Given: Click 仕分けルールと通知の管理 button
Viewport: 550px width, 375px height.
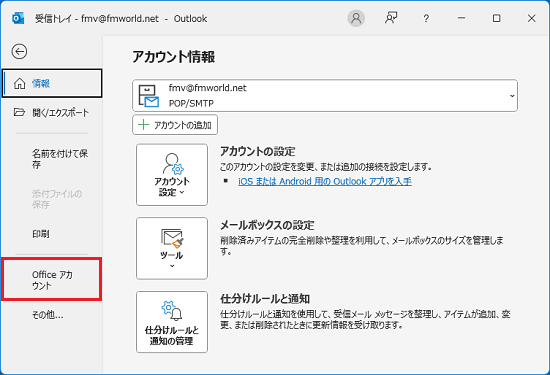Looking at the screenshot, I should coord(172,322).
